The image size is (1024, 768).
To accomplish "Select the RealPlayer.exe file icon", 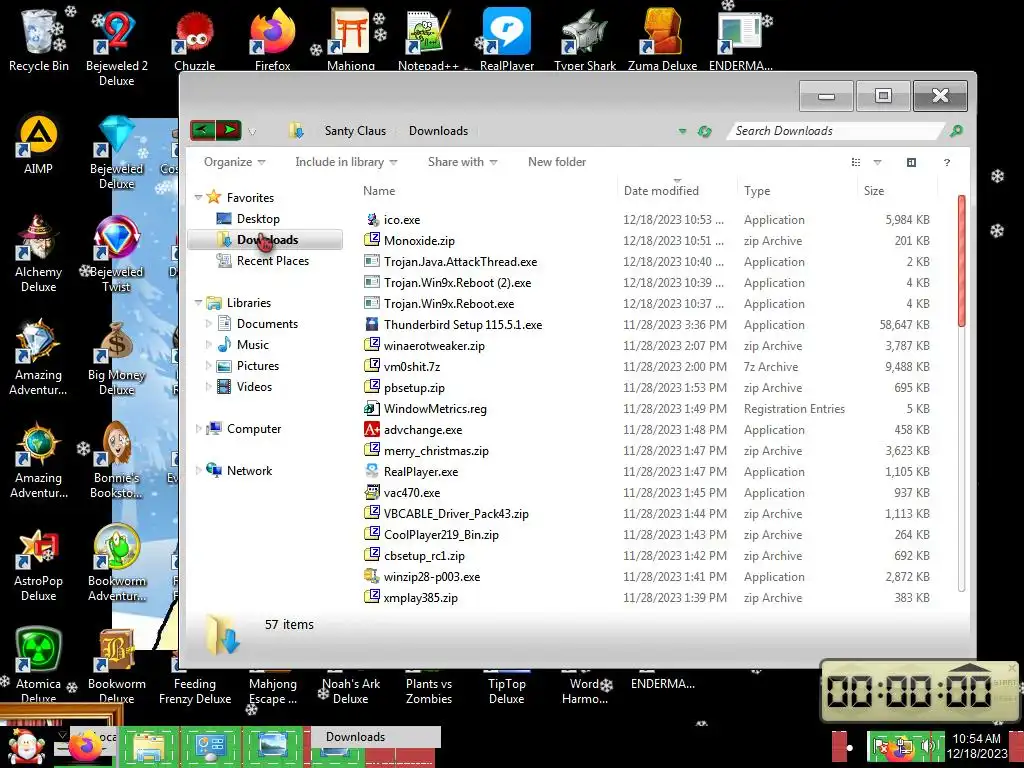I will coord(372,472).
